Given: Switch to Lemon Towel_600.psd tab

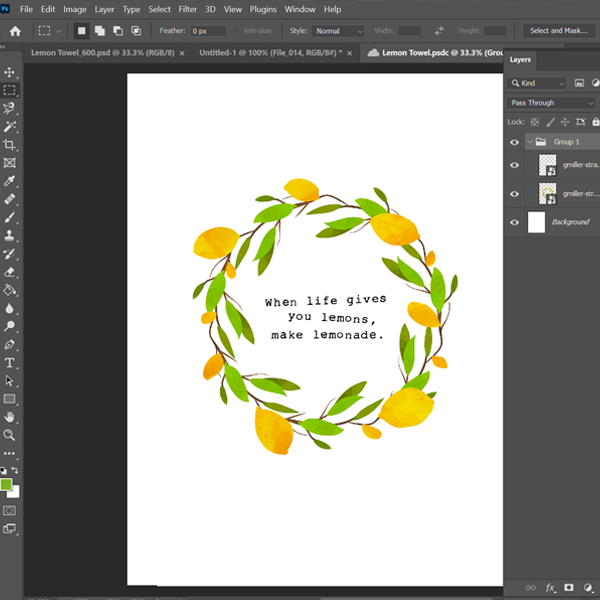Looking at the screenshot, I should (x=103, y=53).
